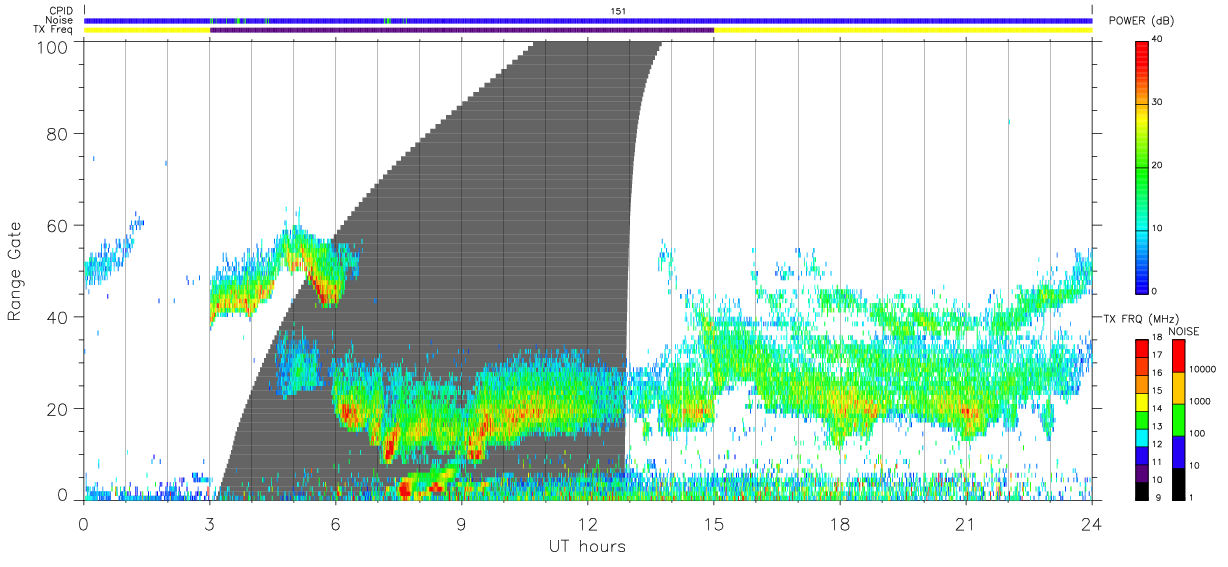Click the yellow segment of TX FRQ legend
This screenshot has height=567, width=1228.
(x=1141, y=400)
